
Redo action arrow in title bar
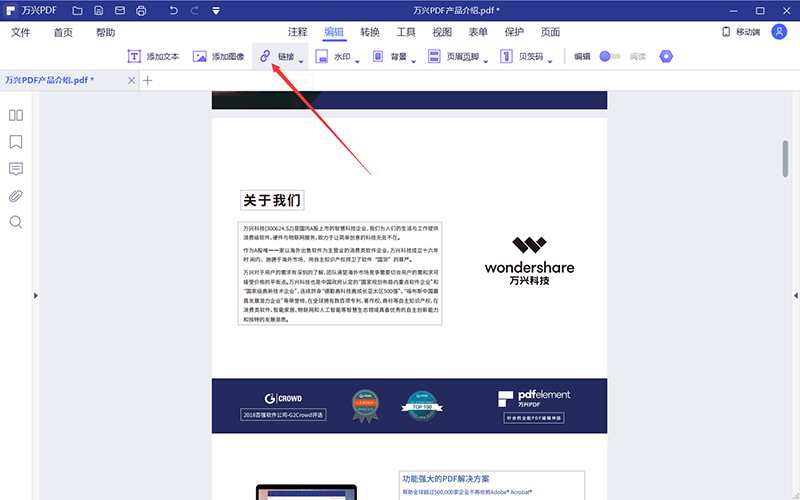pyautogui.click(x=194, y=10)
